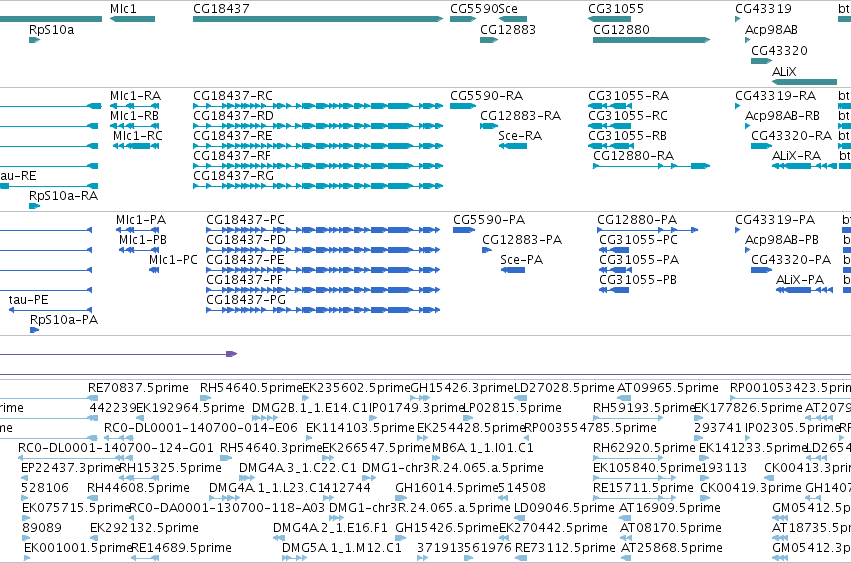Screen dimensions: 851x563
Task: Click the CG43320-PA protein label
Action: tap(791, 260)
